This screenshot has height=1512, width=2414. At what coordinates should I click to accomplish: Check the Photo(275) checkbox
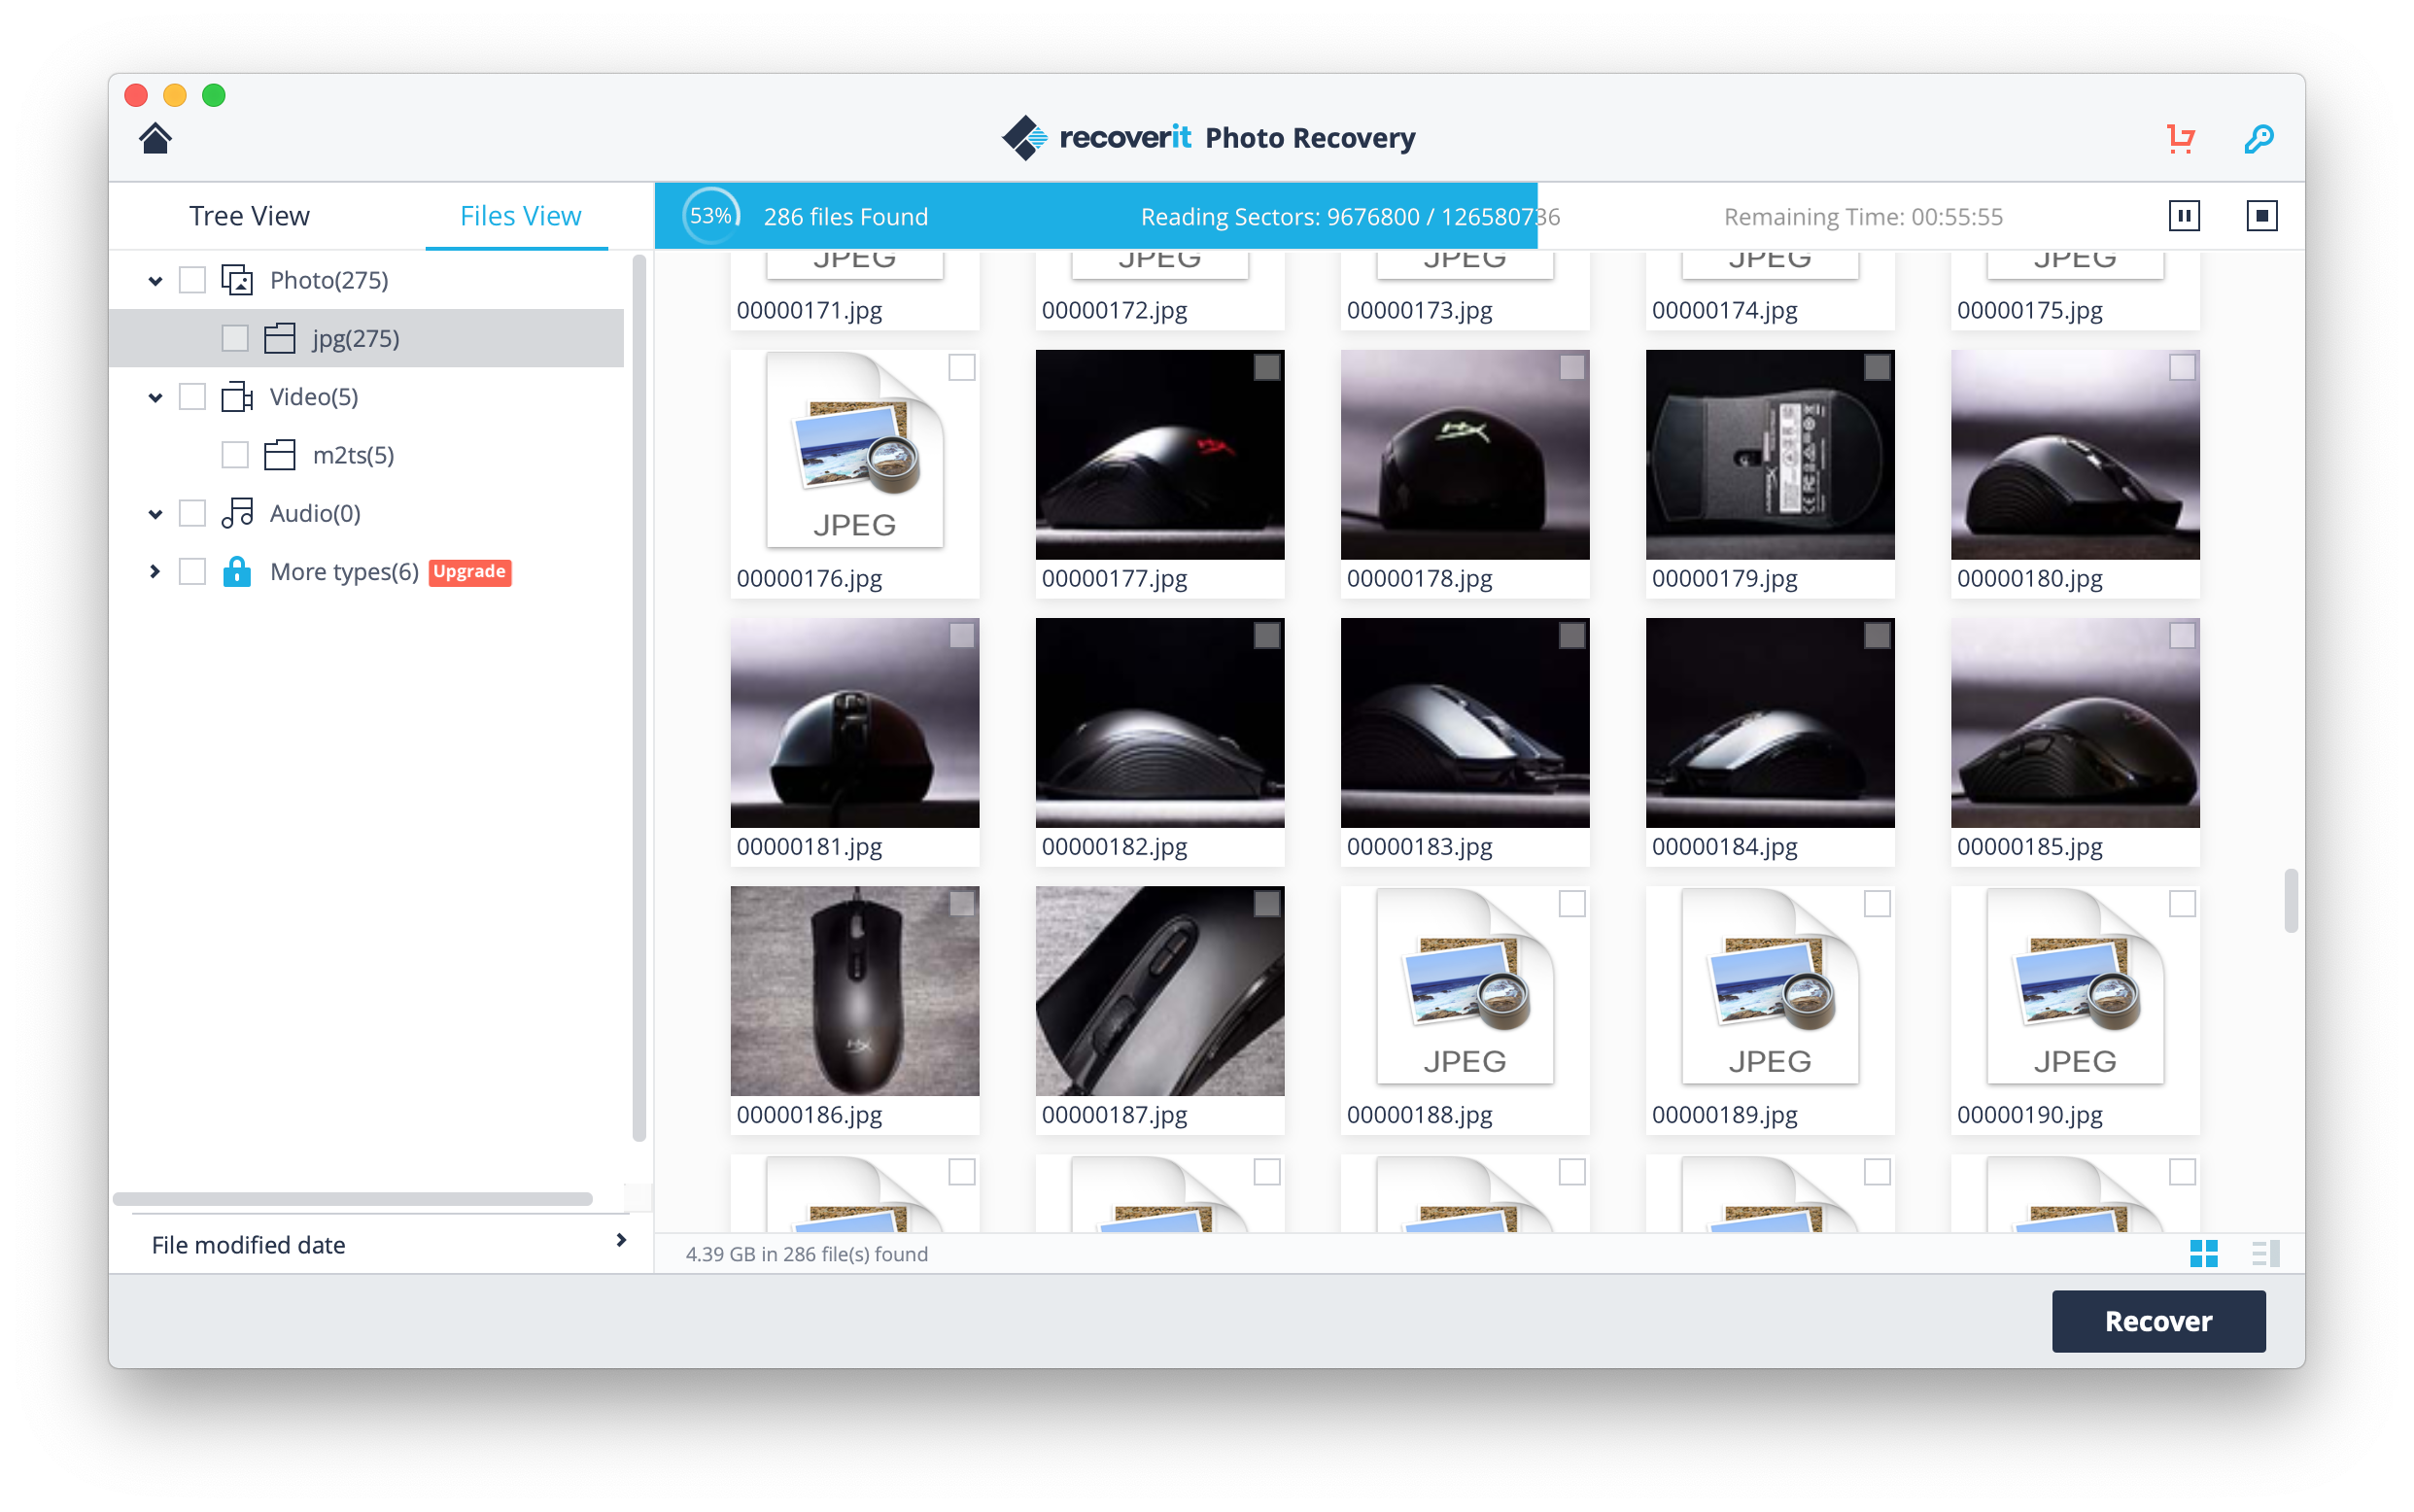point(192,280)
